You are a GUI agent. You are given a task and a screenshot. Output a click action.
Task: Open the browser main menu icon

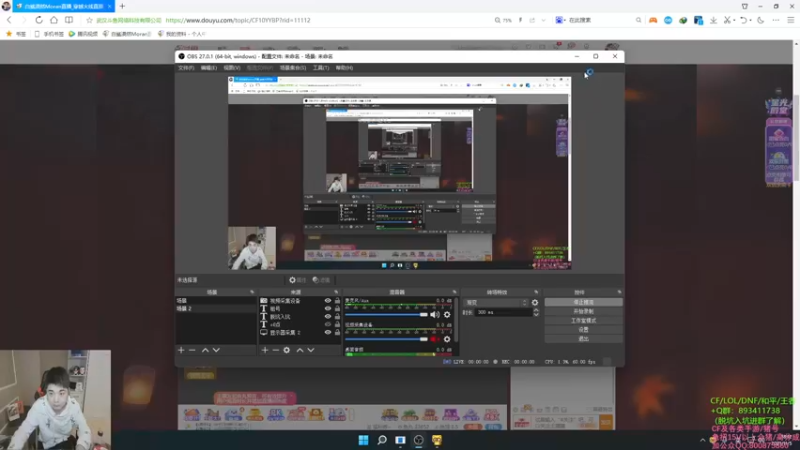pos(791,20)
